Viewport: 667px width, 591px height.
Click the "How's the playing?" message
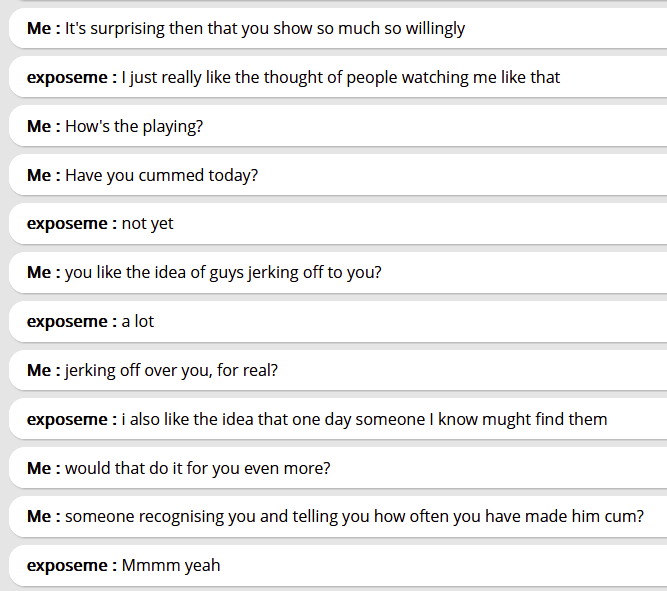(x=134, y=126)
